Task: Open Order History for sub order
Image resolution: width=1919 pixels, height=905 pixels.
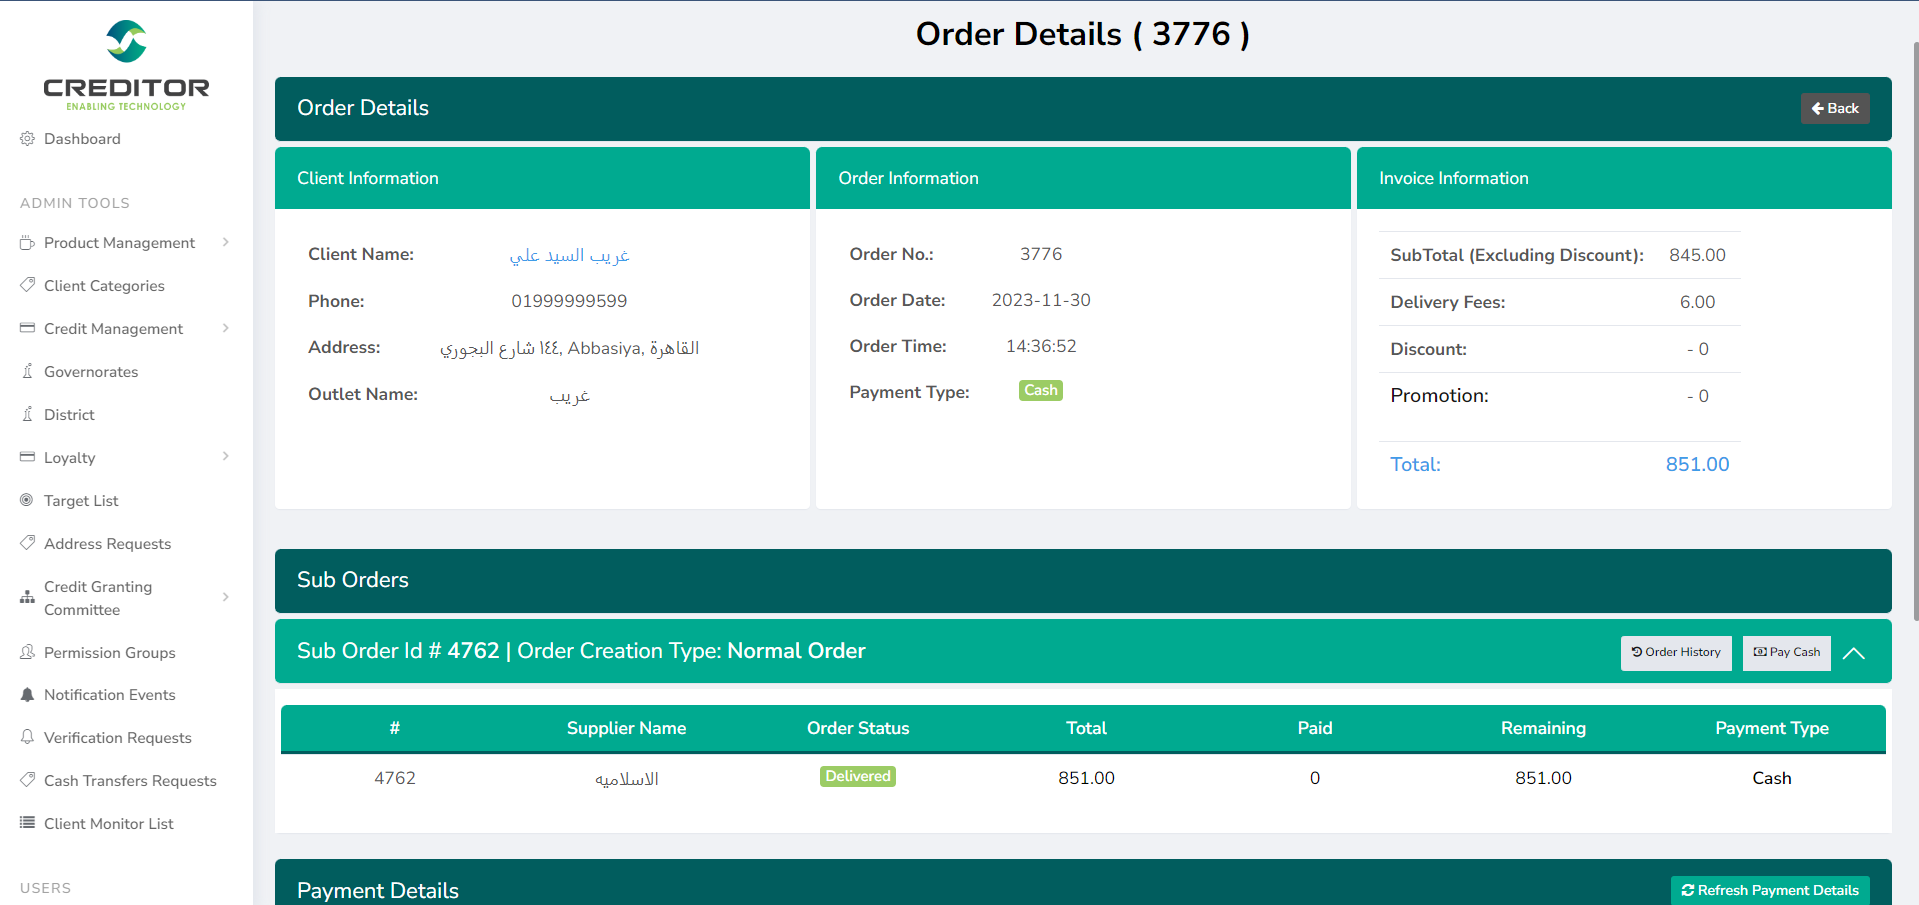Action: [1675, 653]
